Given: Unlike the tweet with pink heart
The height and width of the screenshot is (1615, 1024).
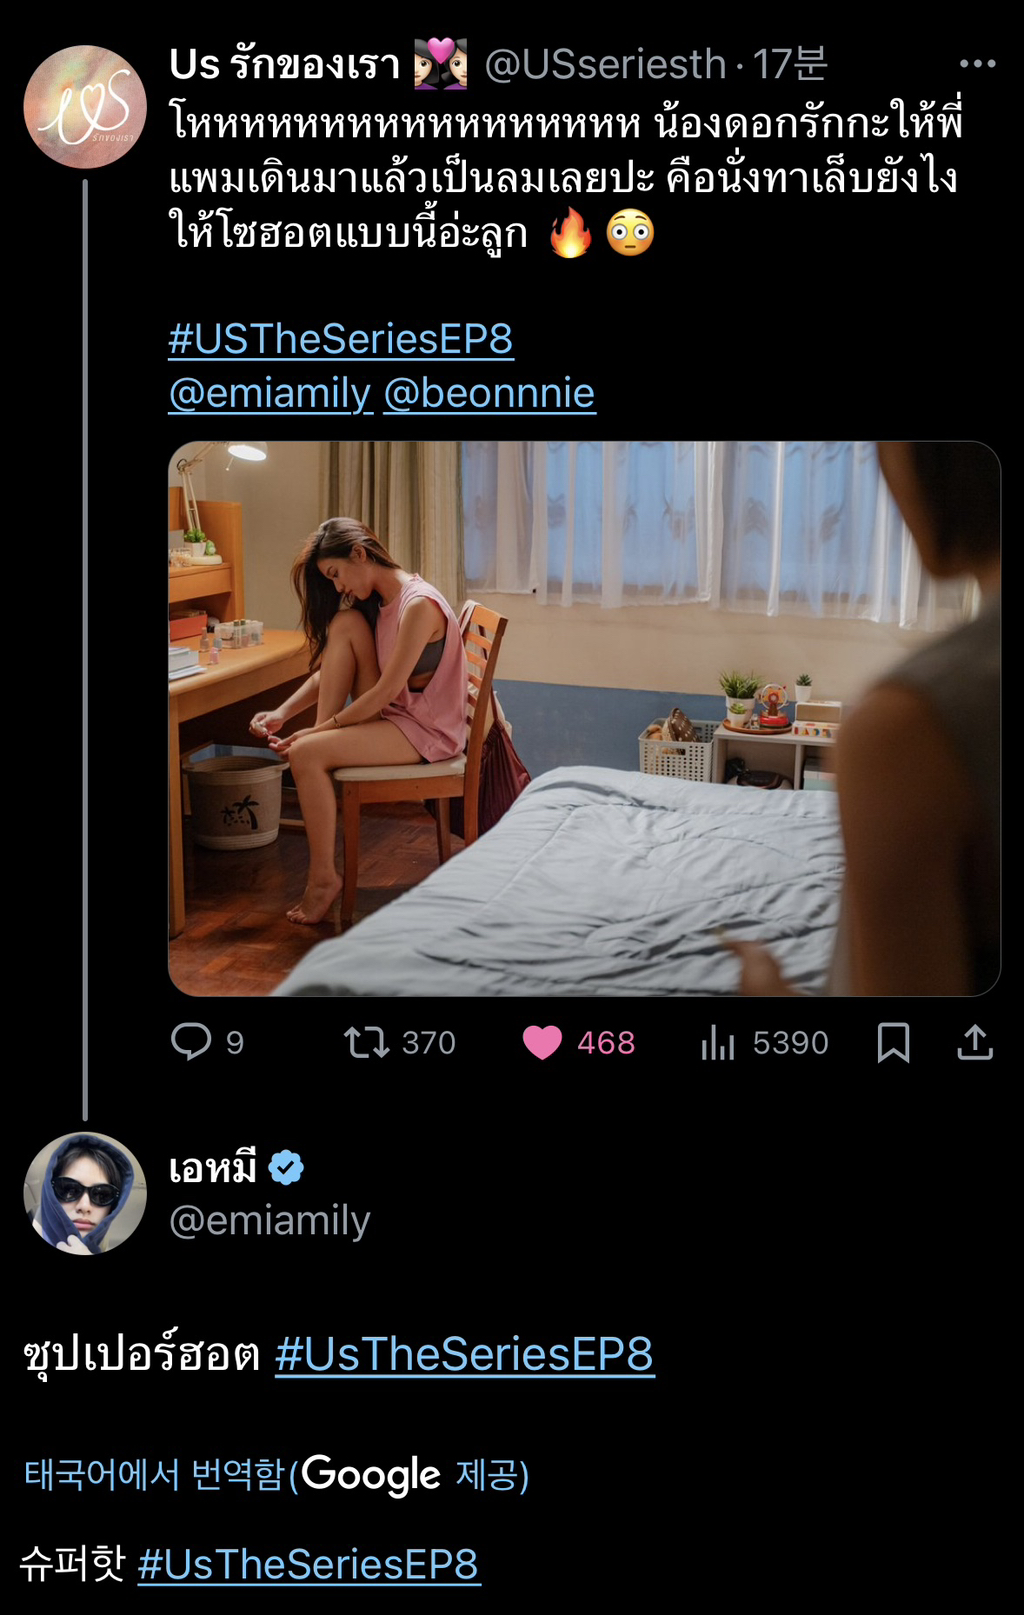Looking at the screenshot, I should tap(543, 1043).
